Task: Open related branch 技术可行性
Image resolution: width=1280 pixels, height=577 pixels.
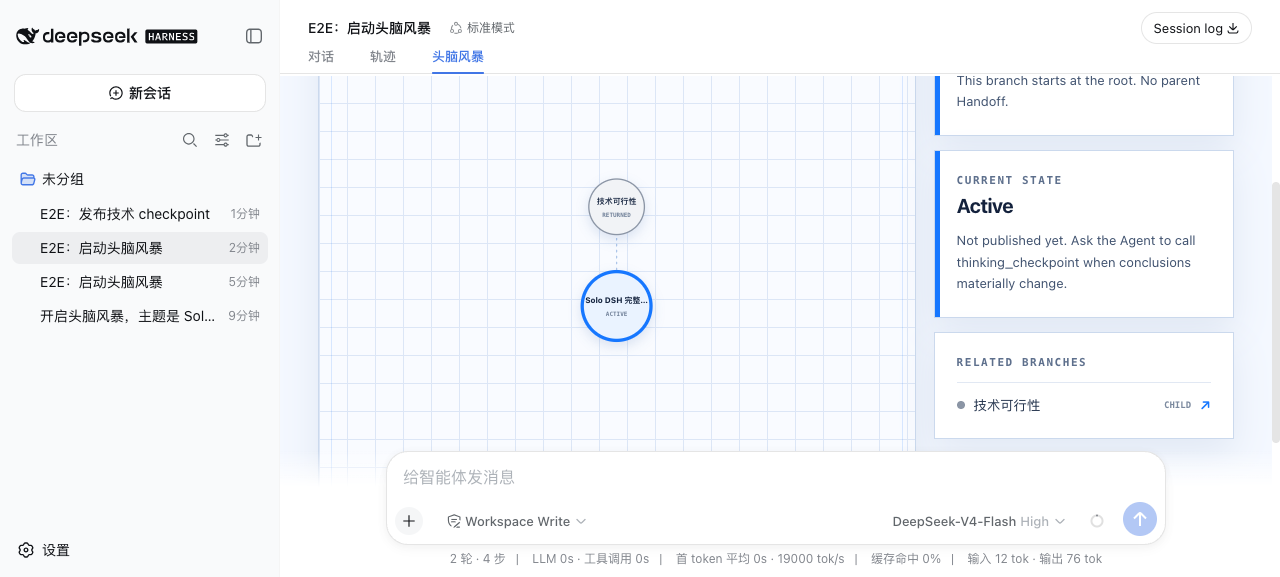Action: coord(1084,405)
